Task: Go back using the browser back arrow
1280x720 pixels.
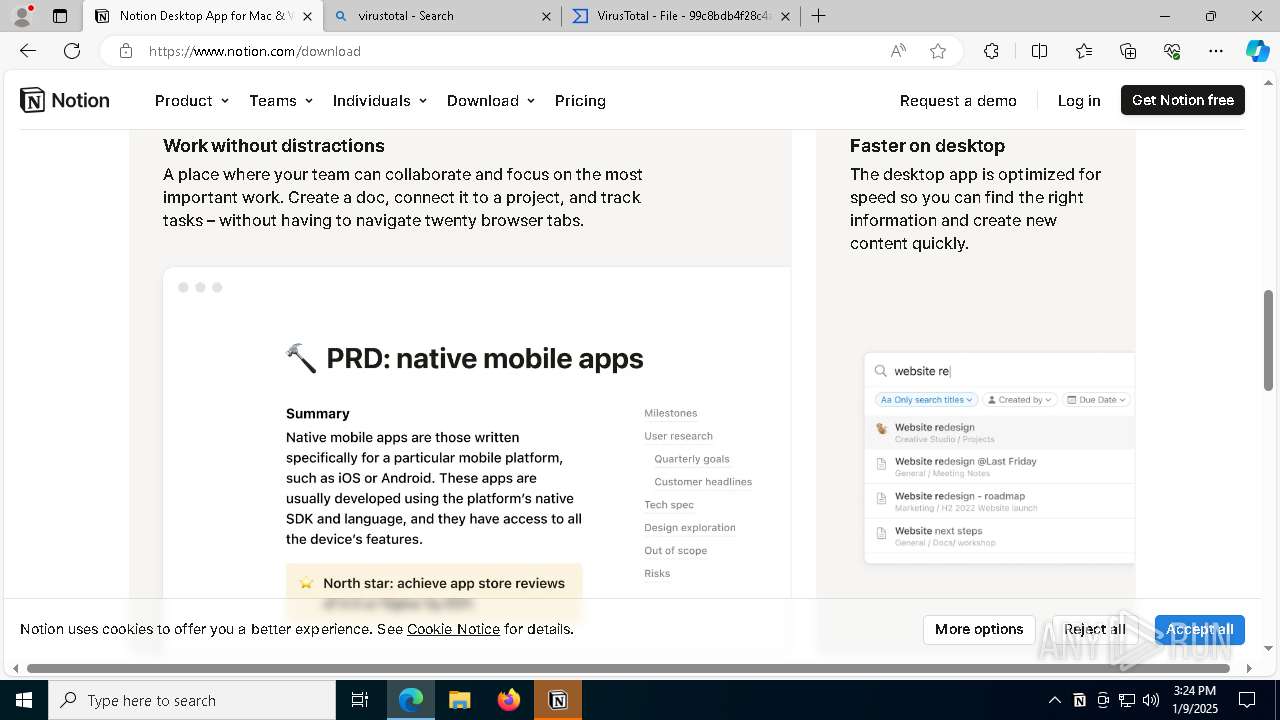Action: pyautogui.click(x=28, y=51)
